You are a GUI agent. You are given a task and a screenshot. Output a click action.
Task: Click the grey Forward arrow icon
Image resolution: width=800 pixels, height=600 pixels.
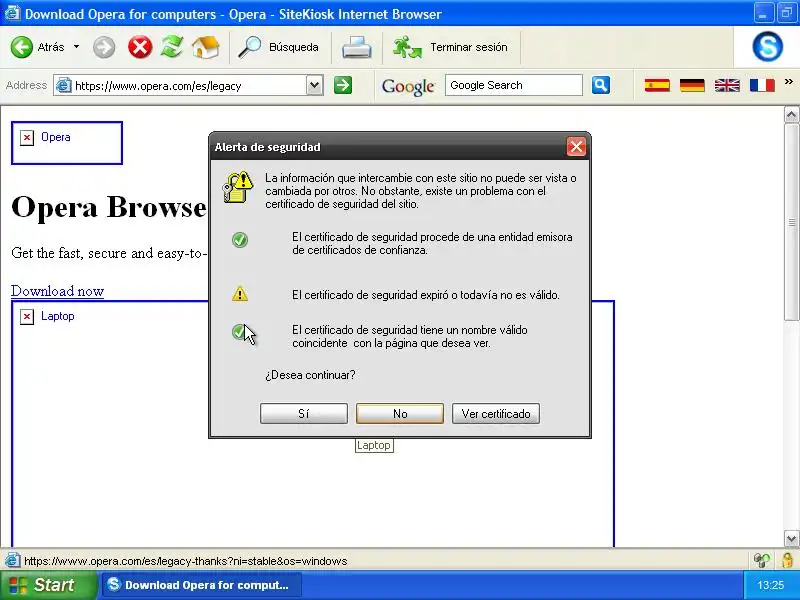[104, 47]
